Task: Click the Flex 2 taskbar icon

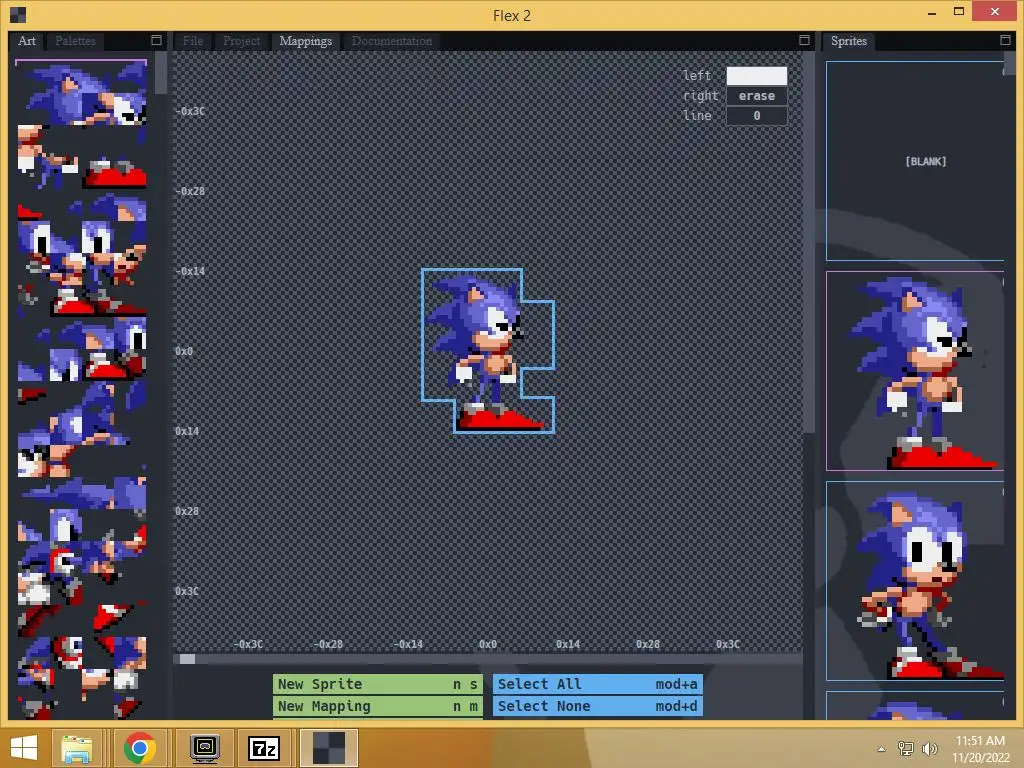Action: 328,748
